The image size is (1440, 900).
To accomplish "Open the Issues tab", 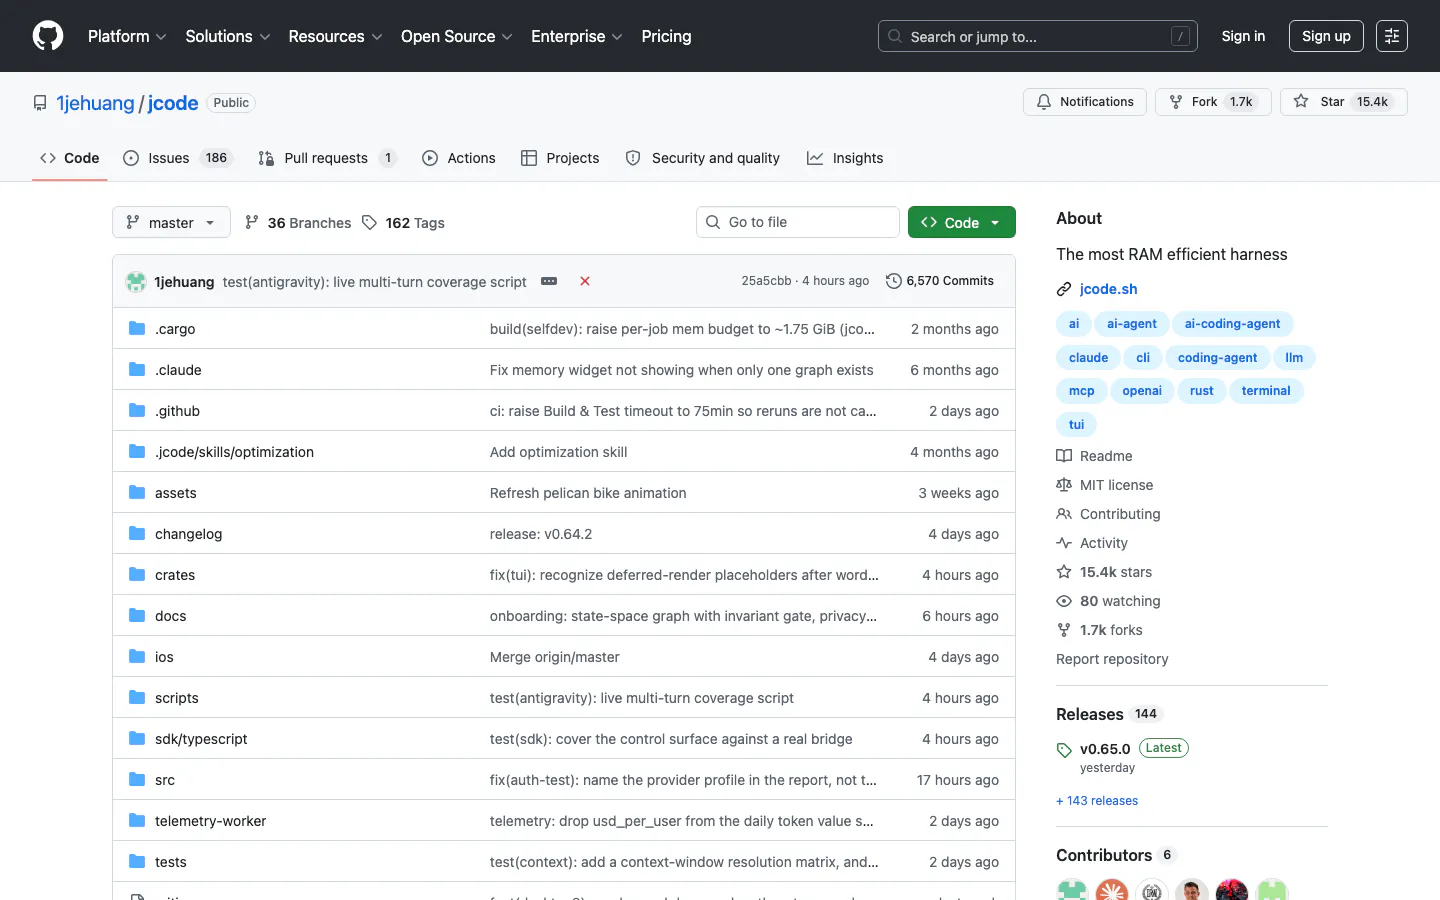I will 177,158.
